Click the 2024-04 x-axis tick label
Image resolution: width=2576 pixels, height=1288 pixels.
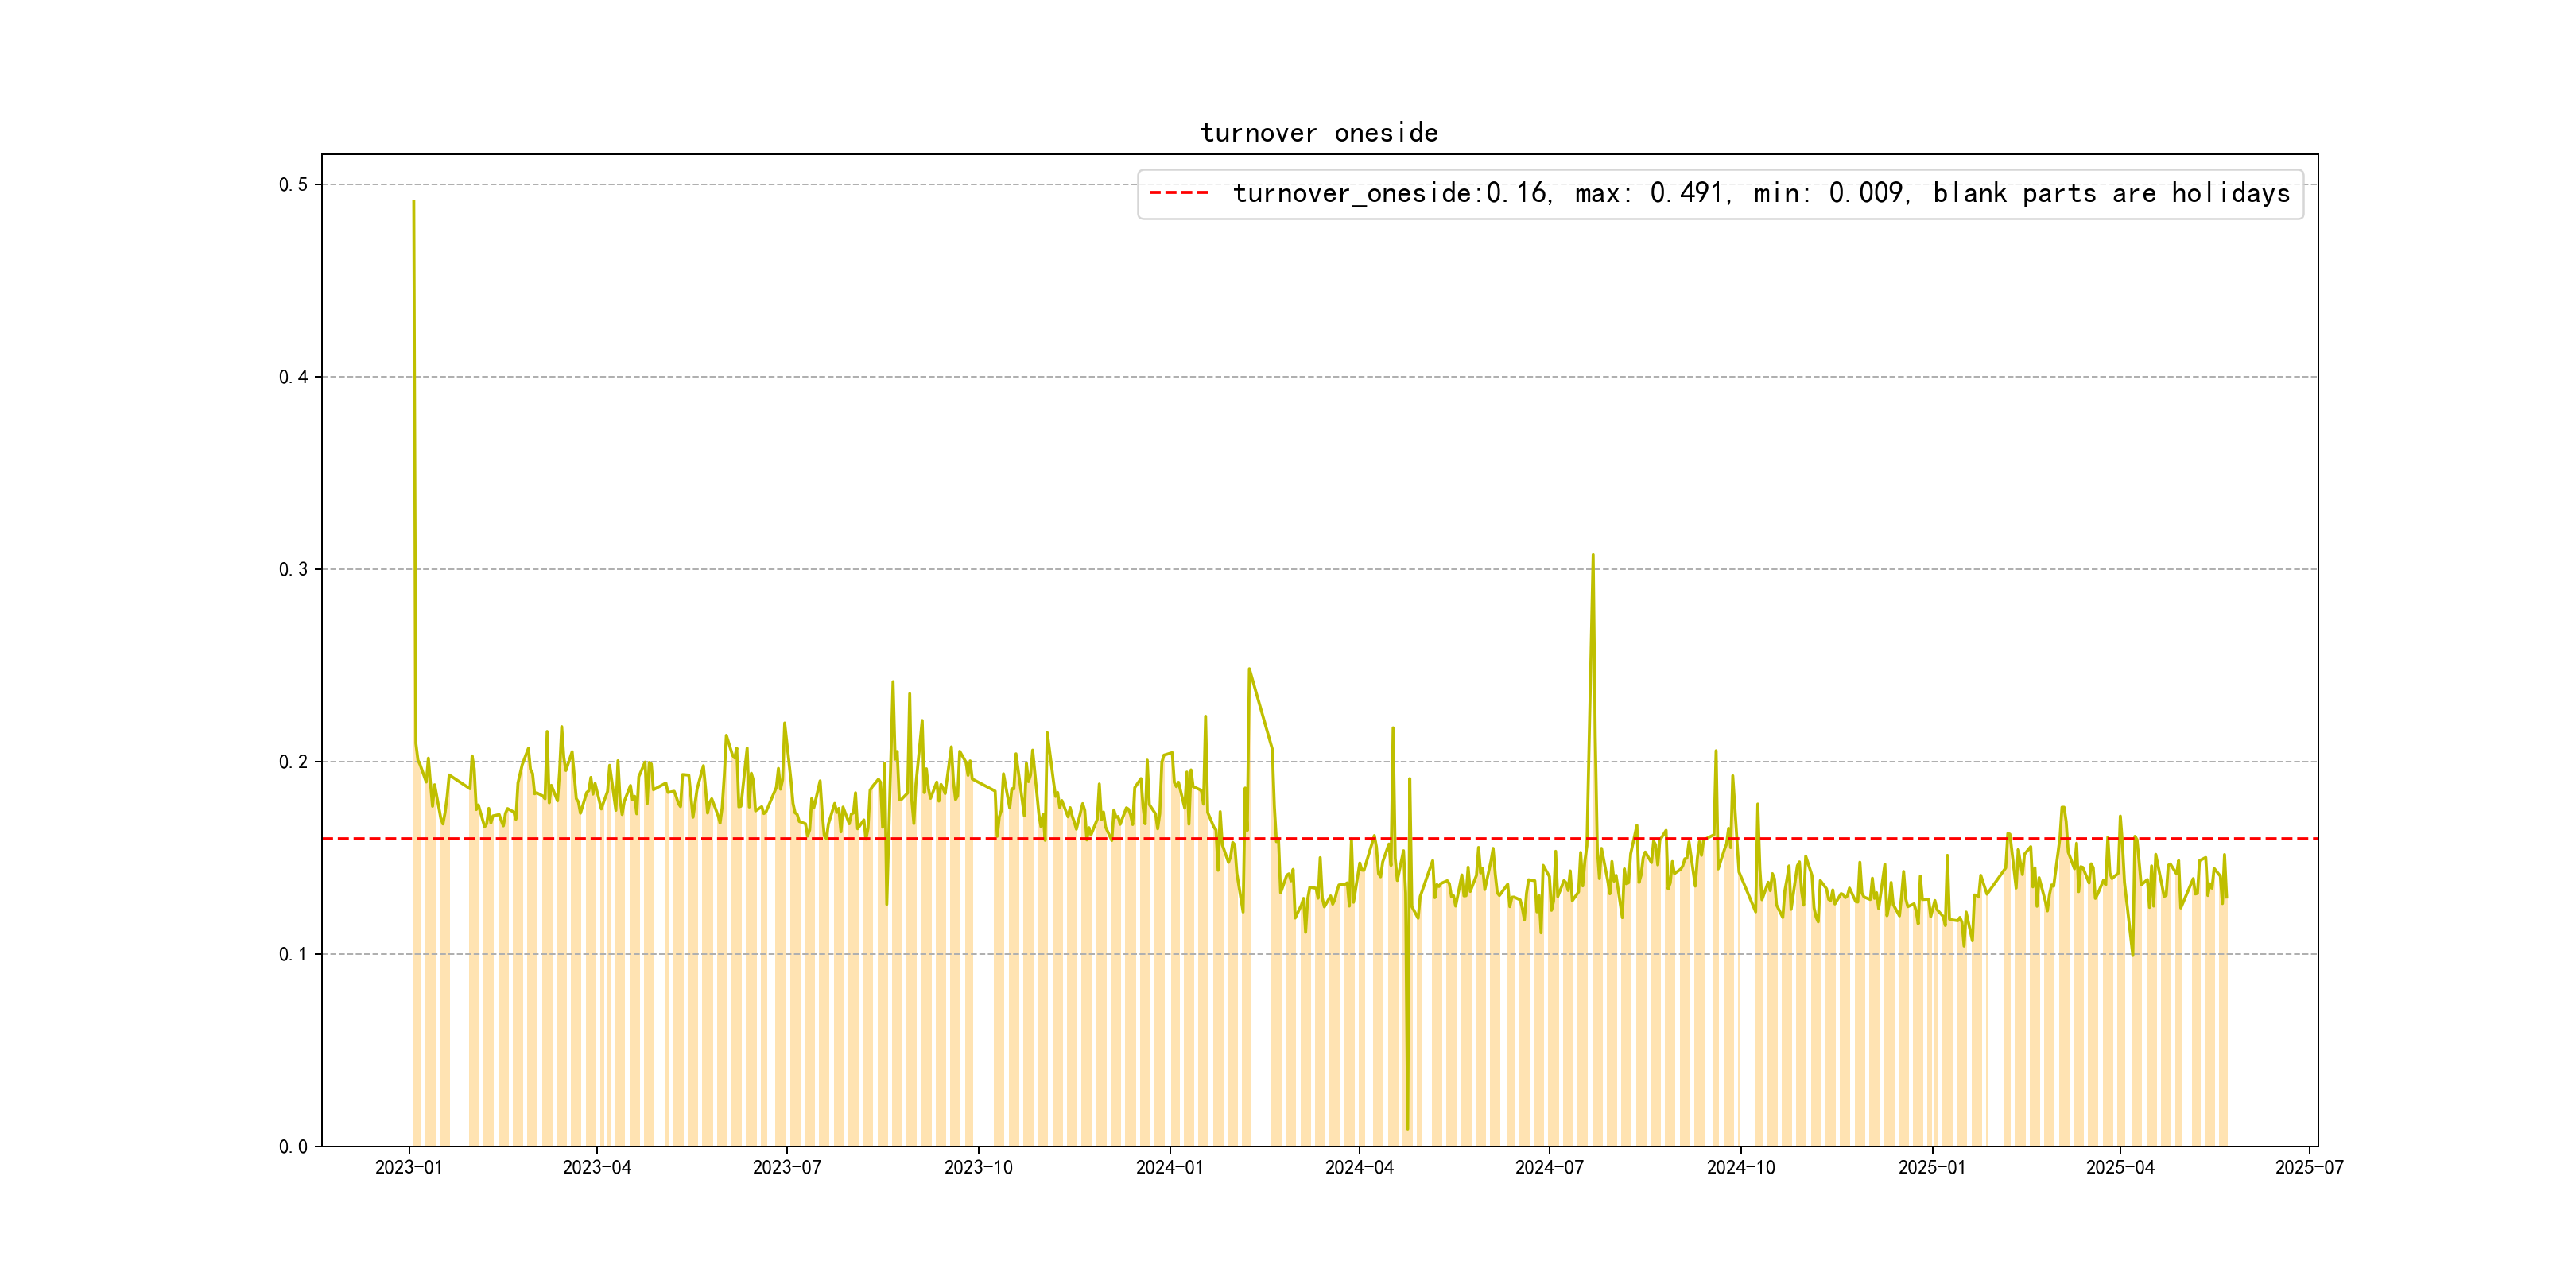[x=1359, y=1167]
